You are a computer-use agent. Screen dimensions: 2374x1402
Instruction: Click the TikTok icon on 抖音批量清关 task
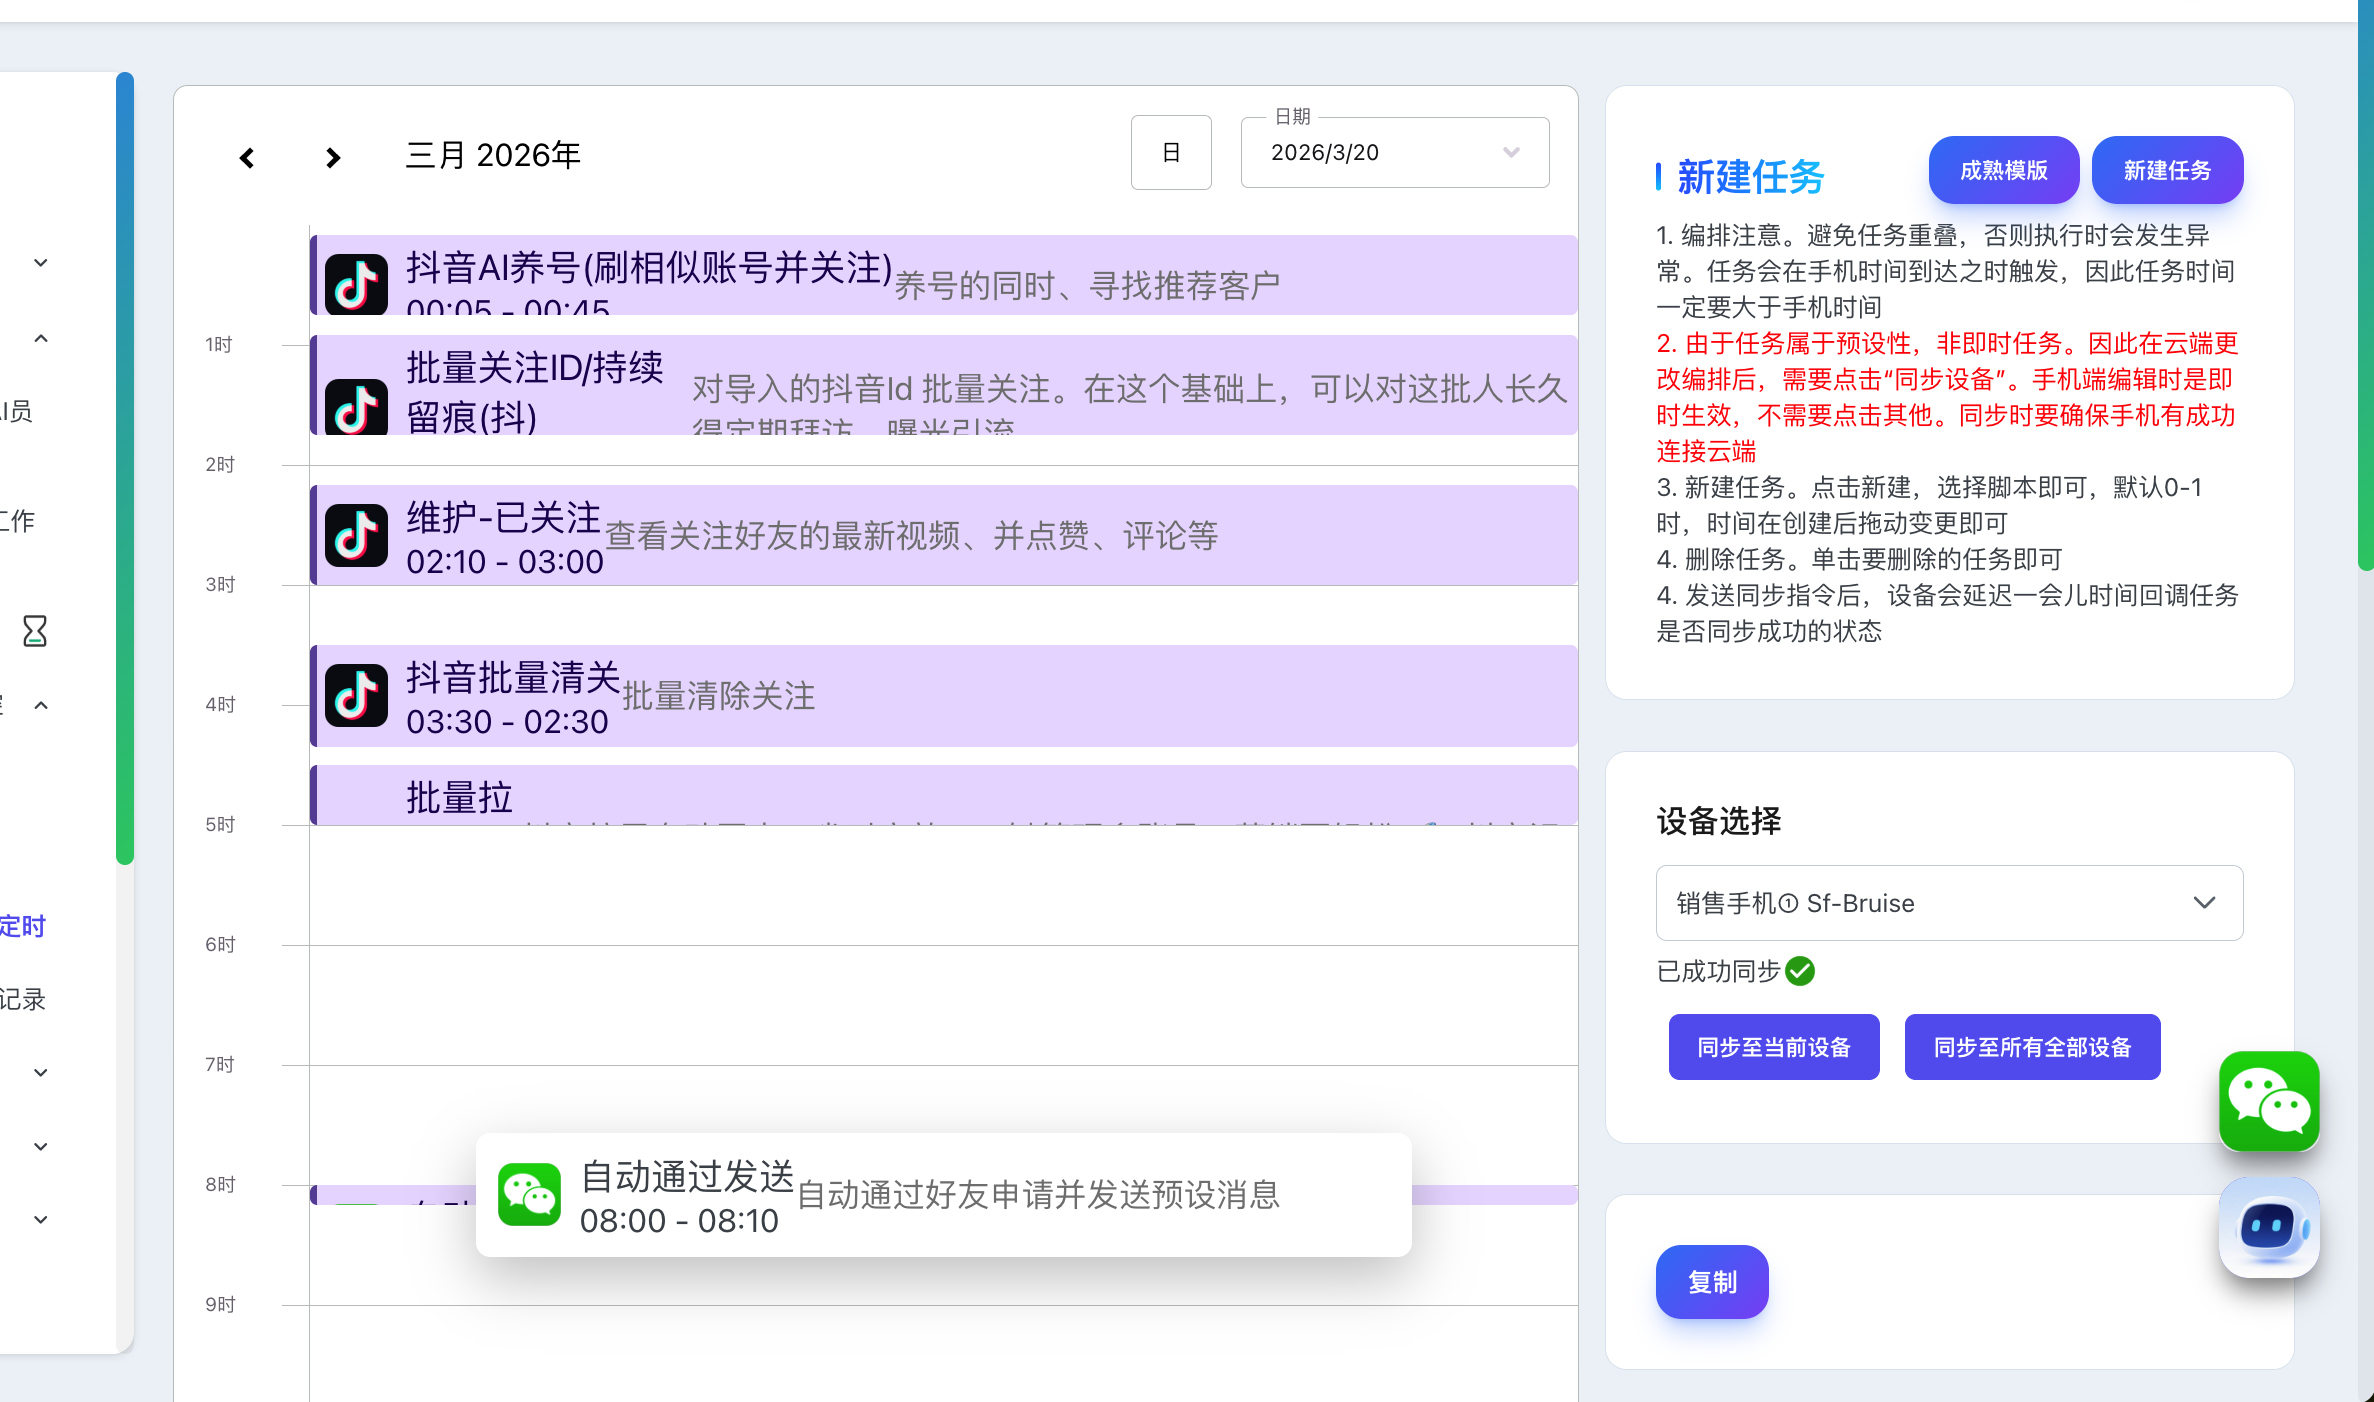356,695
